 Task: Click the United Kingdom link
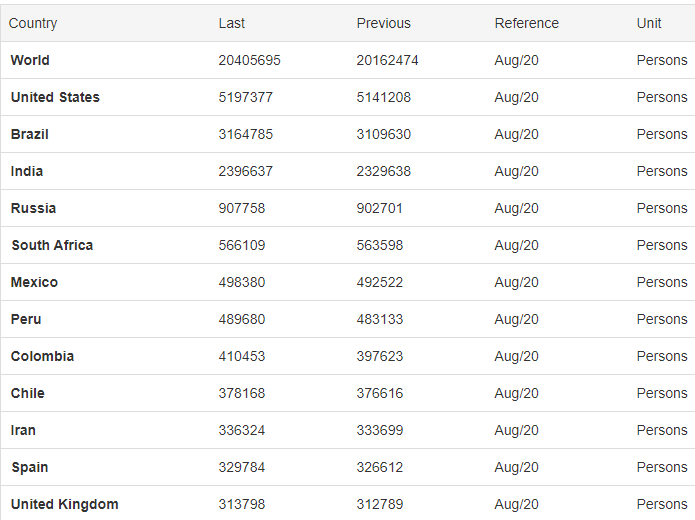coord(64,504)
